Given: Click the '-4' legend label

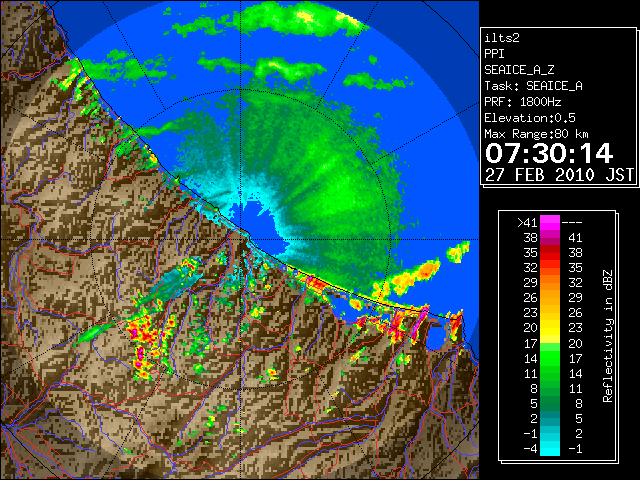Looking at the screenshot, I should point(531,449).
